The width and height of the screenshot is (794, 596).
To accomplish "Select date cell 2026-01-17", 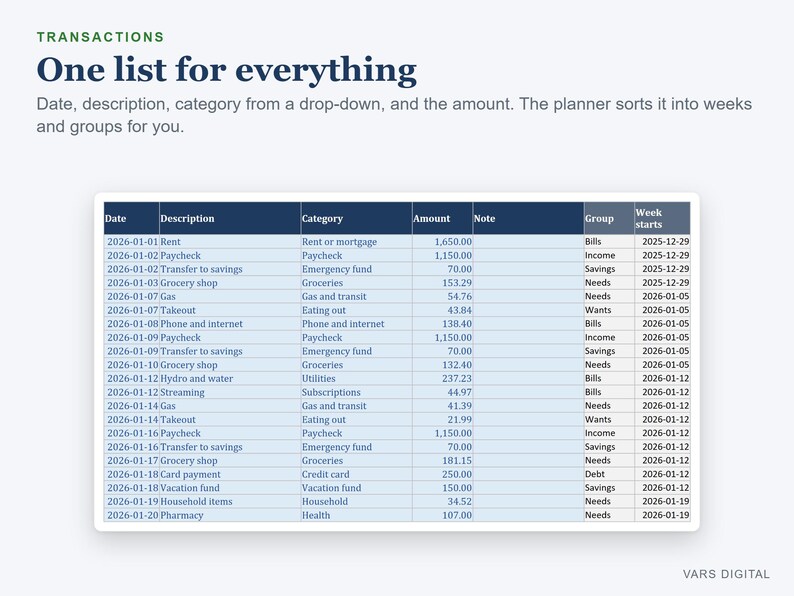I will click(132, 460).
